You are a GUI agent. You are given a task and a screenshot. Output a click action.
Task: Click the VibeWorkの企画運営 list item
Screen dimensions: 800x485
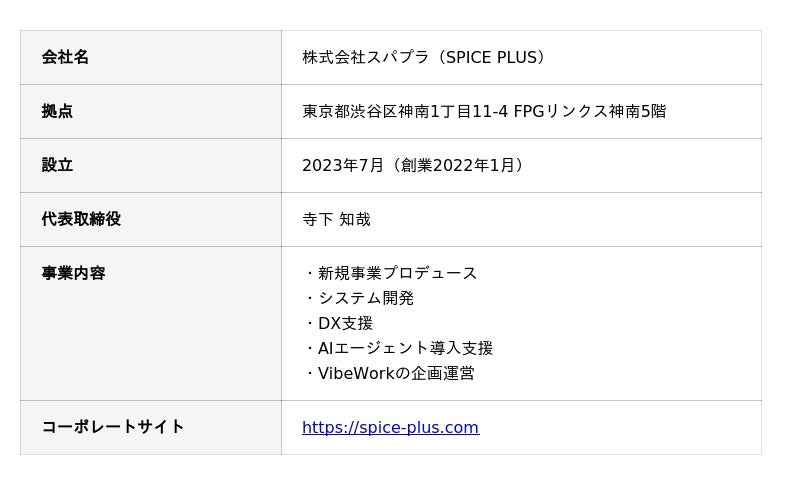tap(396, 374)
